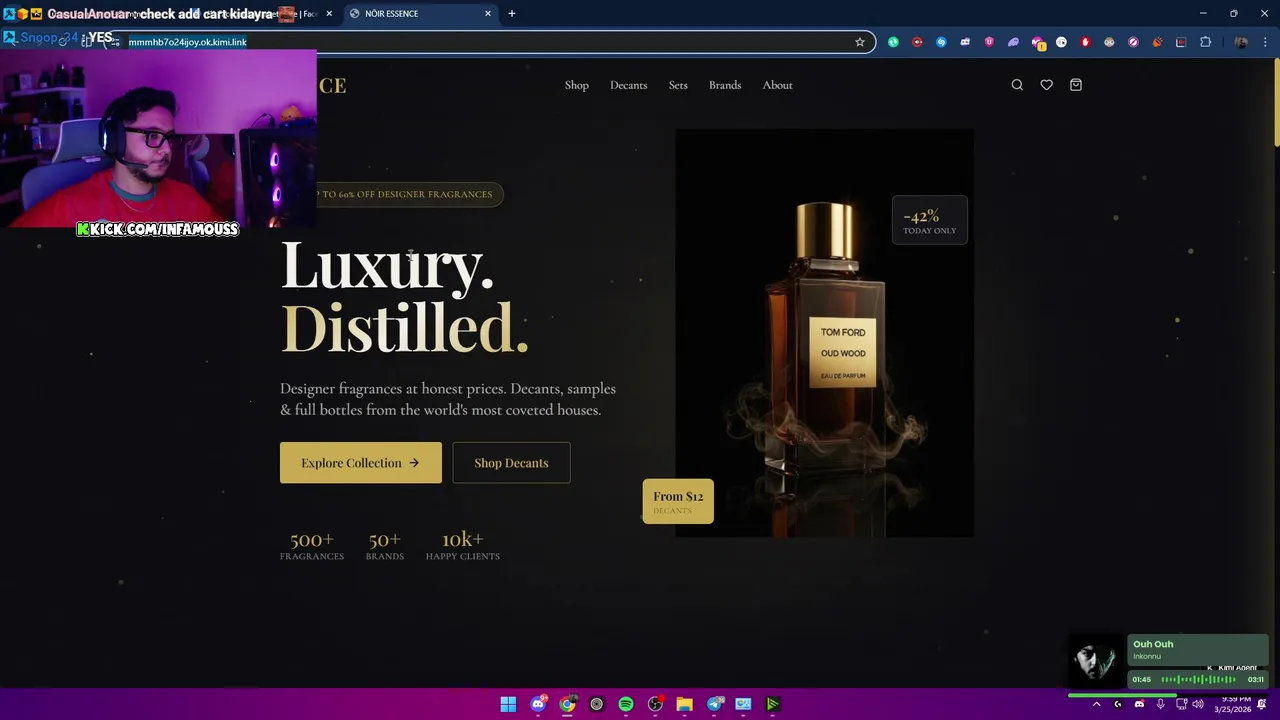Open a new browser tab
Screen dimensions: 1280x720
point(512,13)
